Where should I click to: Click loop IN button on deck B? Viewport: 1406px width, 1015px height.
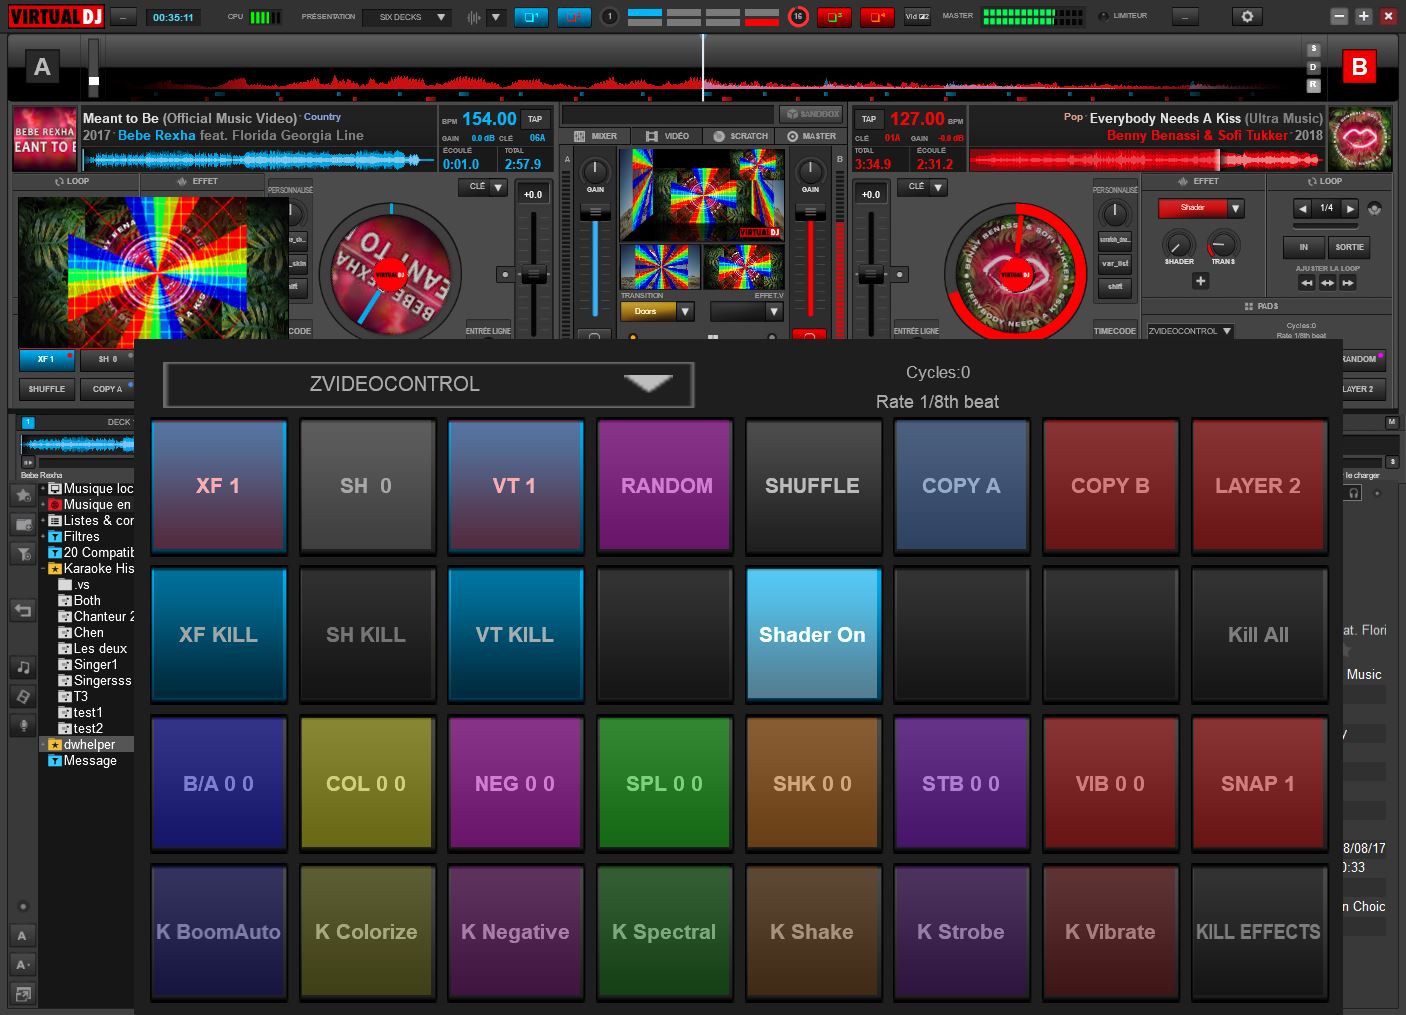click(1303, 247)
